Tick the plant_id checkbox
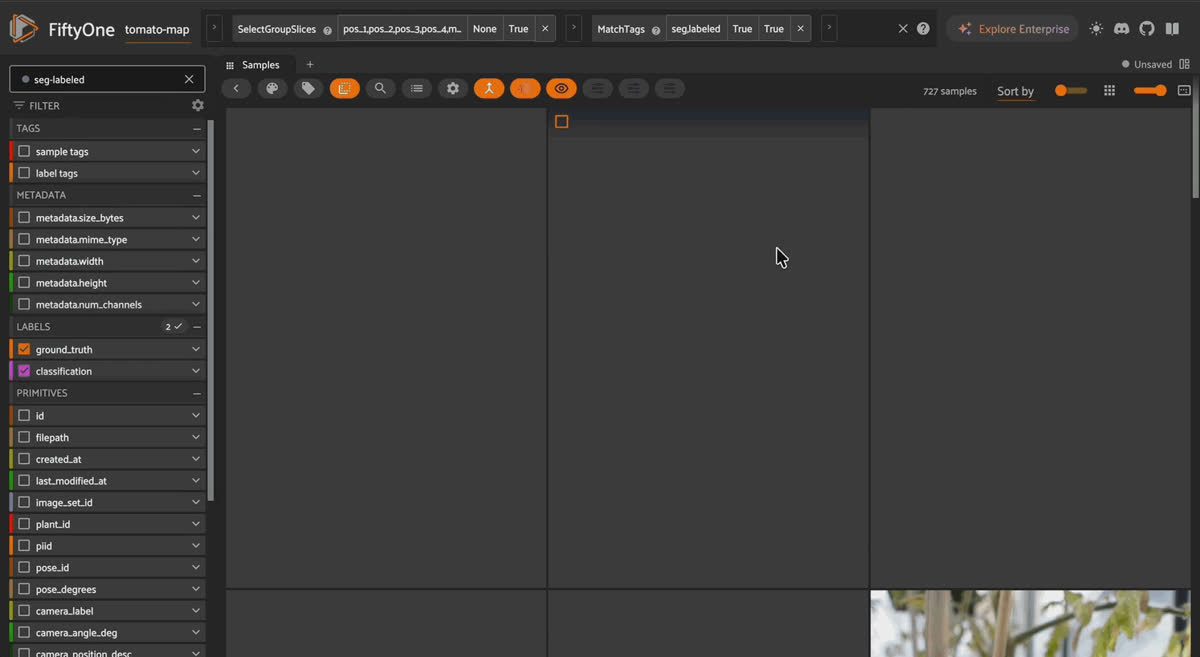 pos(24,524)
